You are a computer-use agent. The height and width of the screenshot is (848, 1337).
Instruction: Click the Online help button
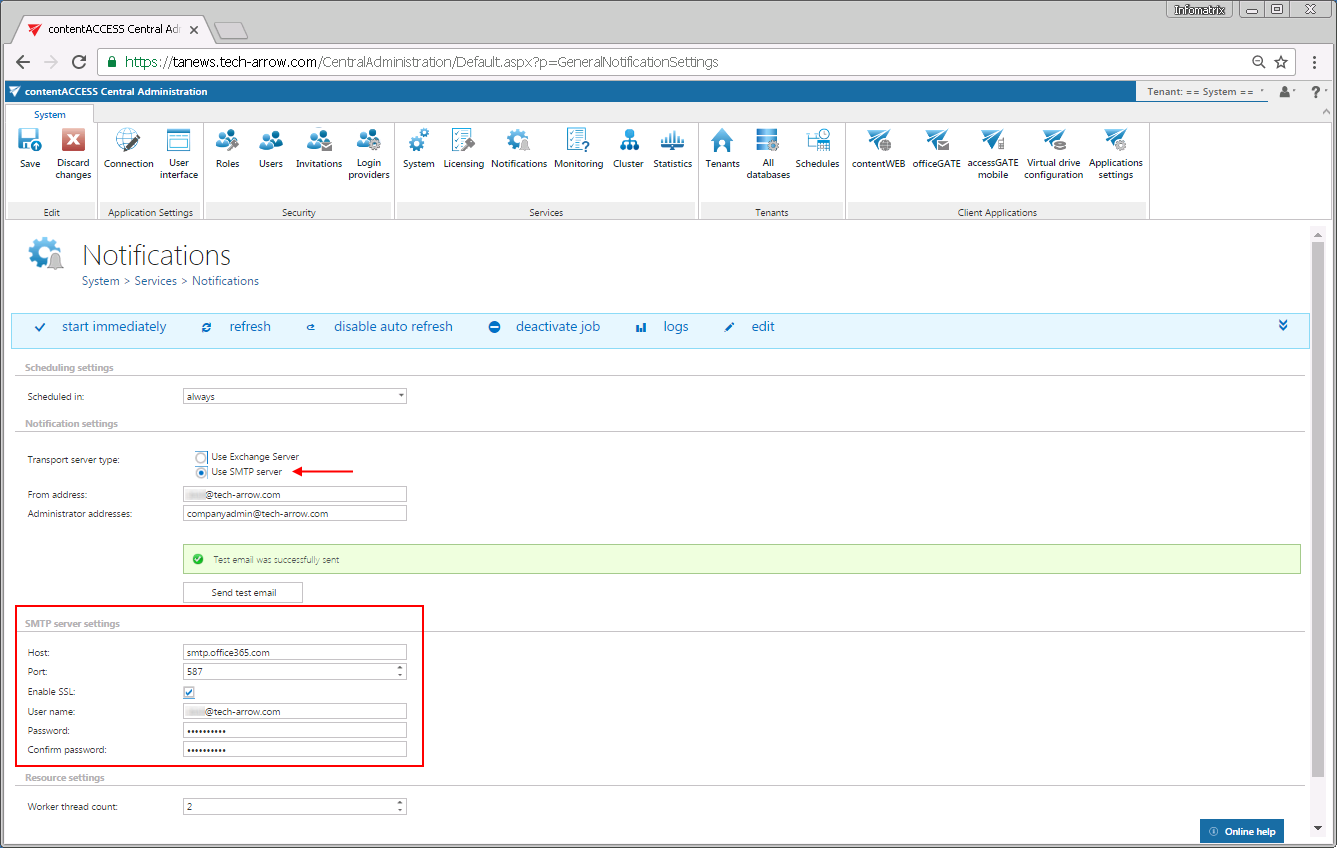(1241, 832)
